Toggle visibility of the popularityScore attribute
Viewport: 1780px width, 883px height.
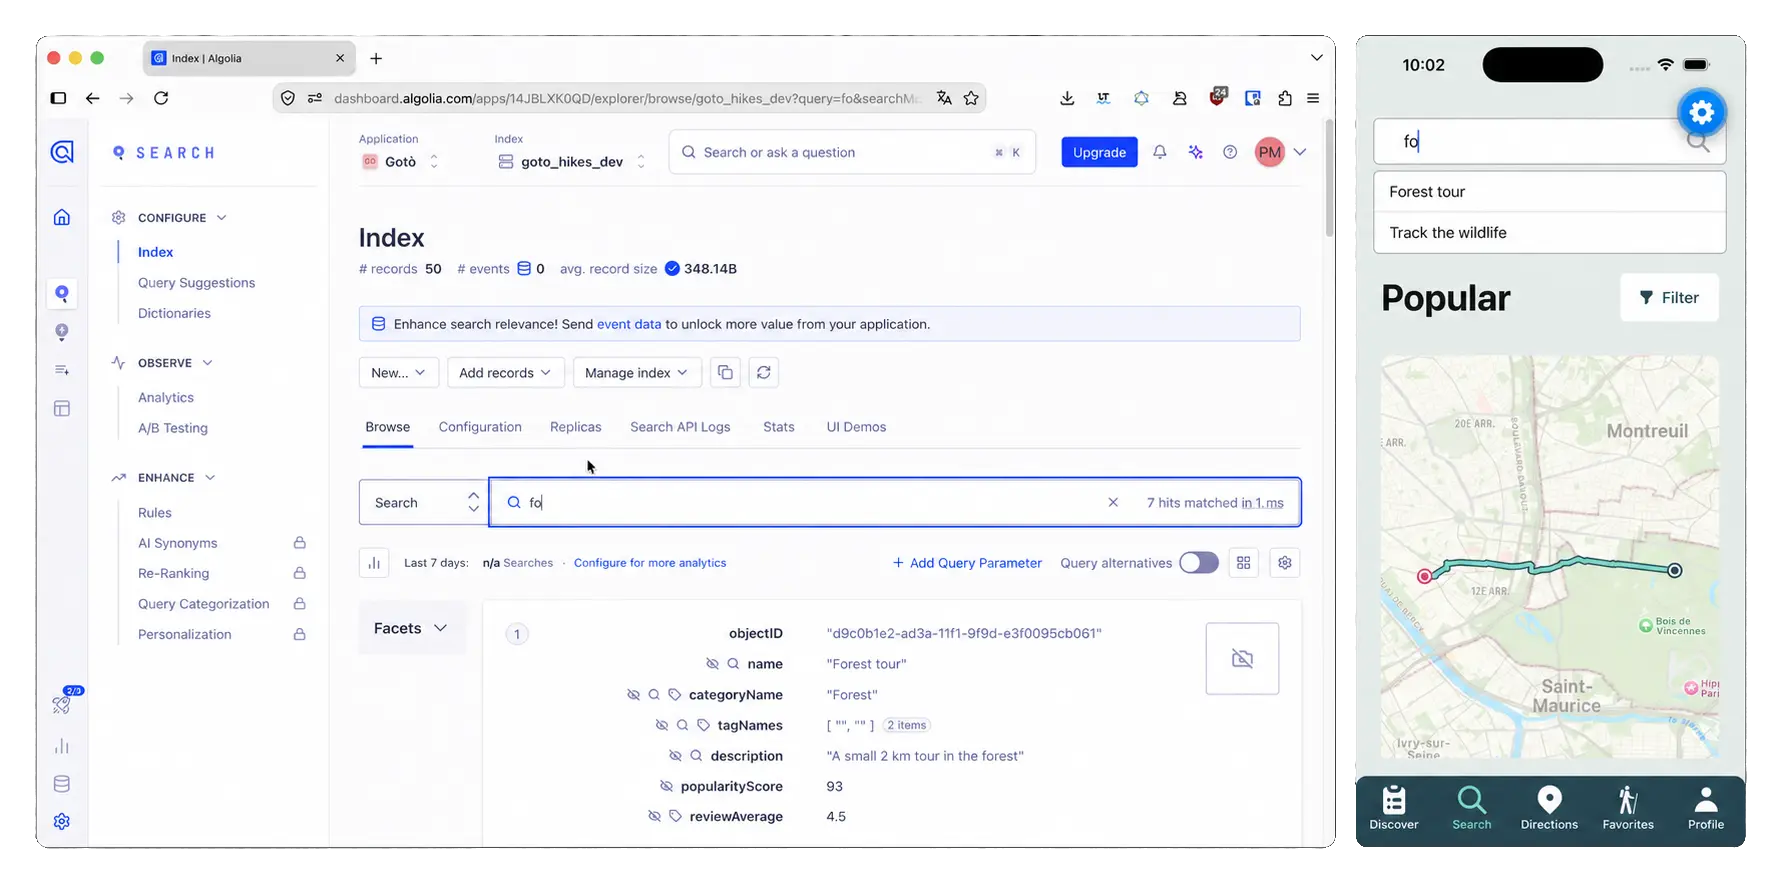coord(666,786)
